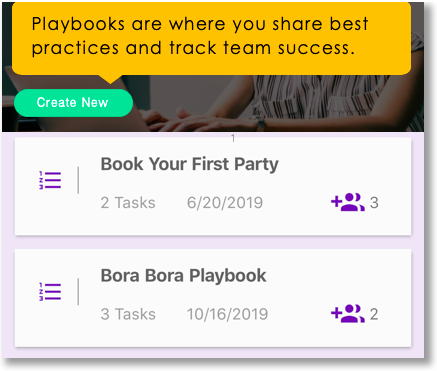
Task: Click the Book Your First Party card background
Action: click(x=213, y=186)
